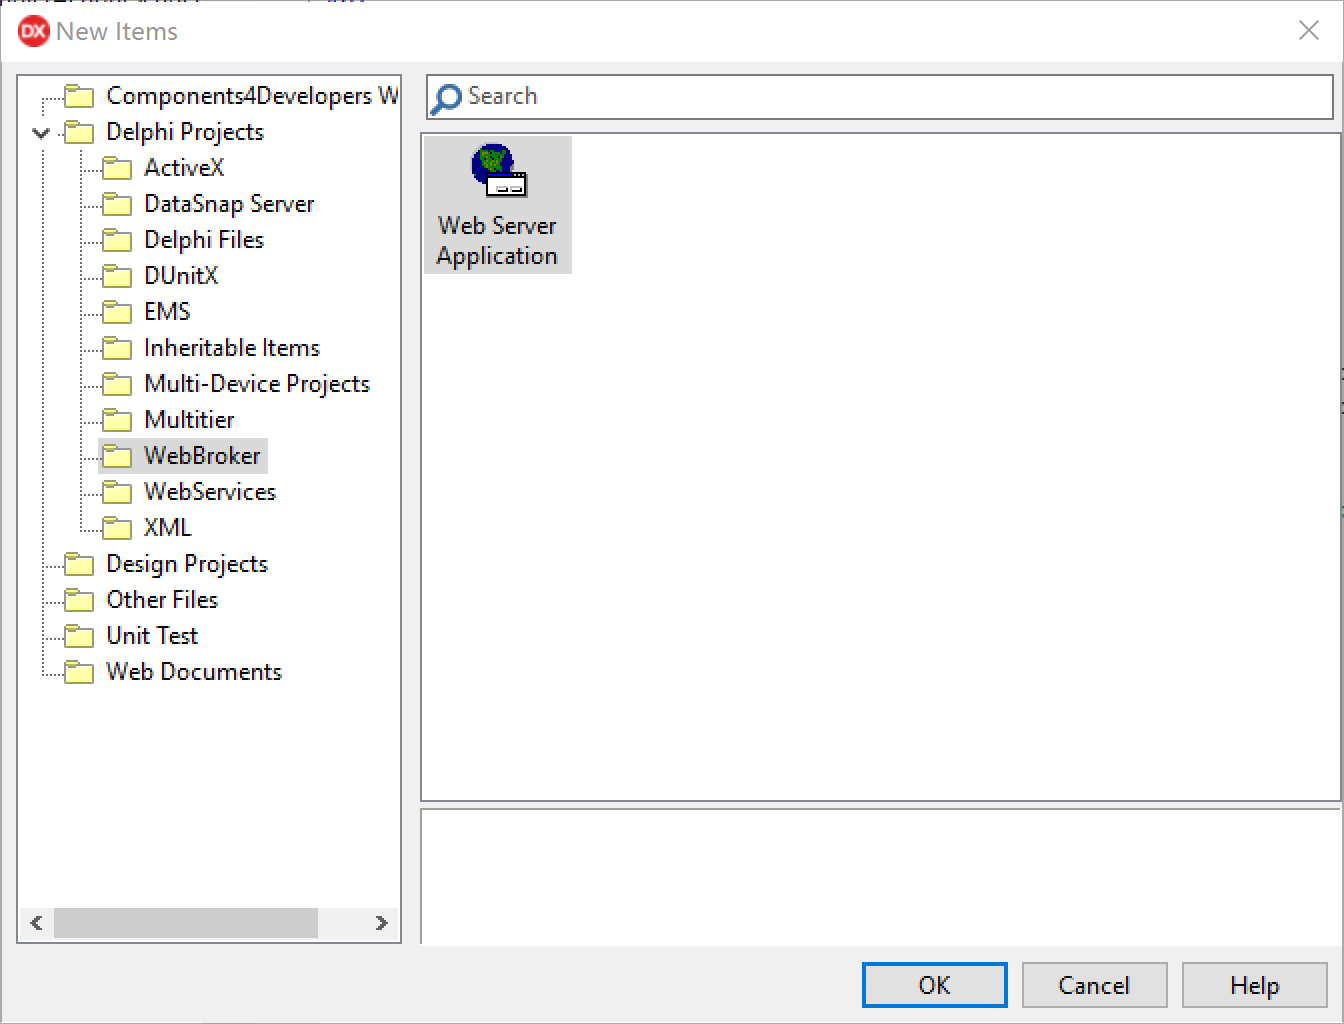Click the Design Projects folder icon
This screenshot has height=1024, width=1344.
[x=79, y=564]
